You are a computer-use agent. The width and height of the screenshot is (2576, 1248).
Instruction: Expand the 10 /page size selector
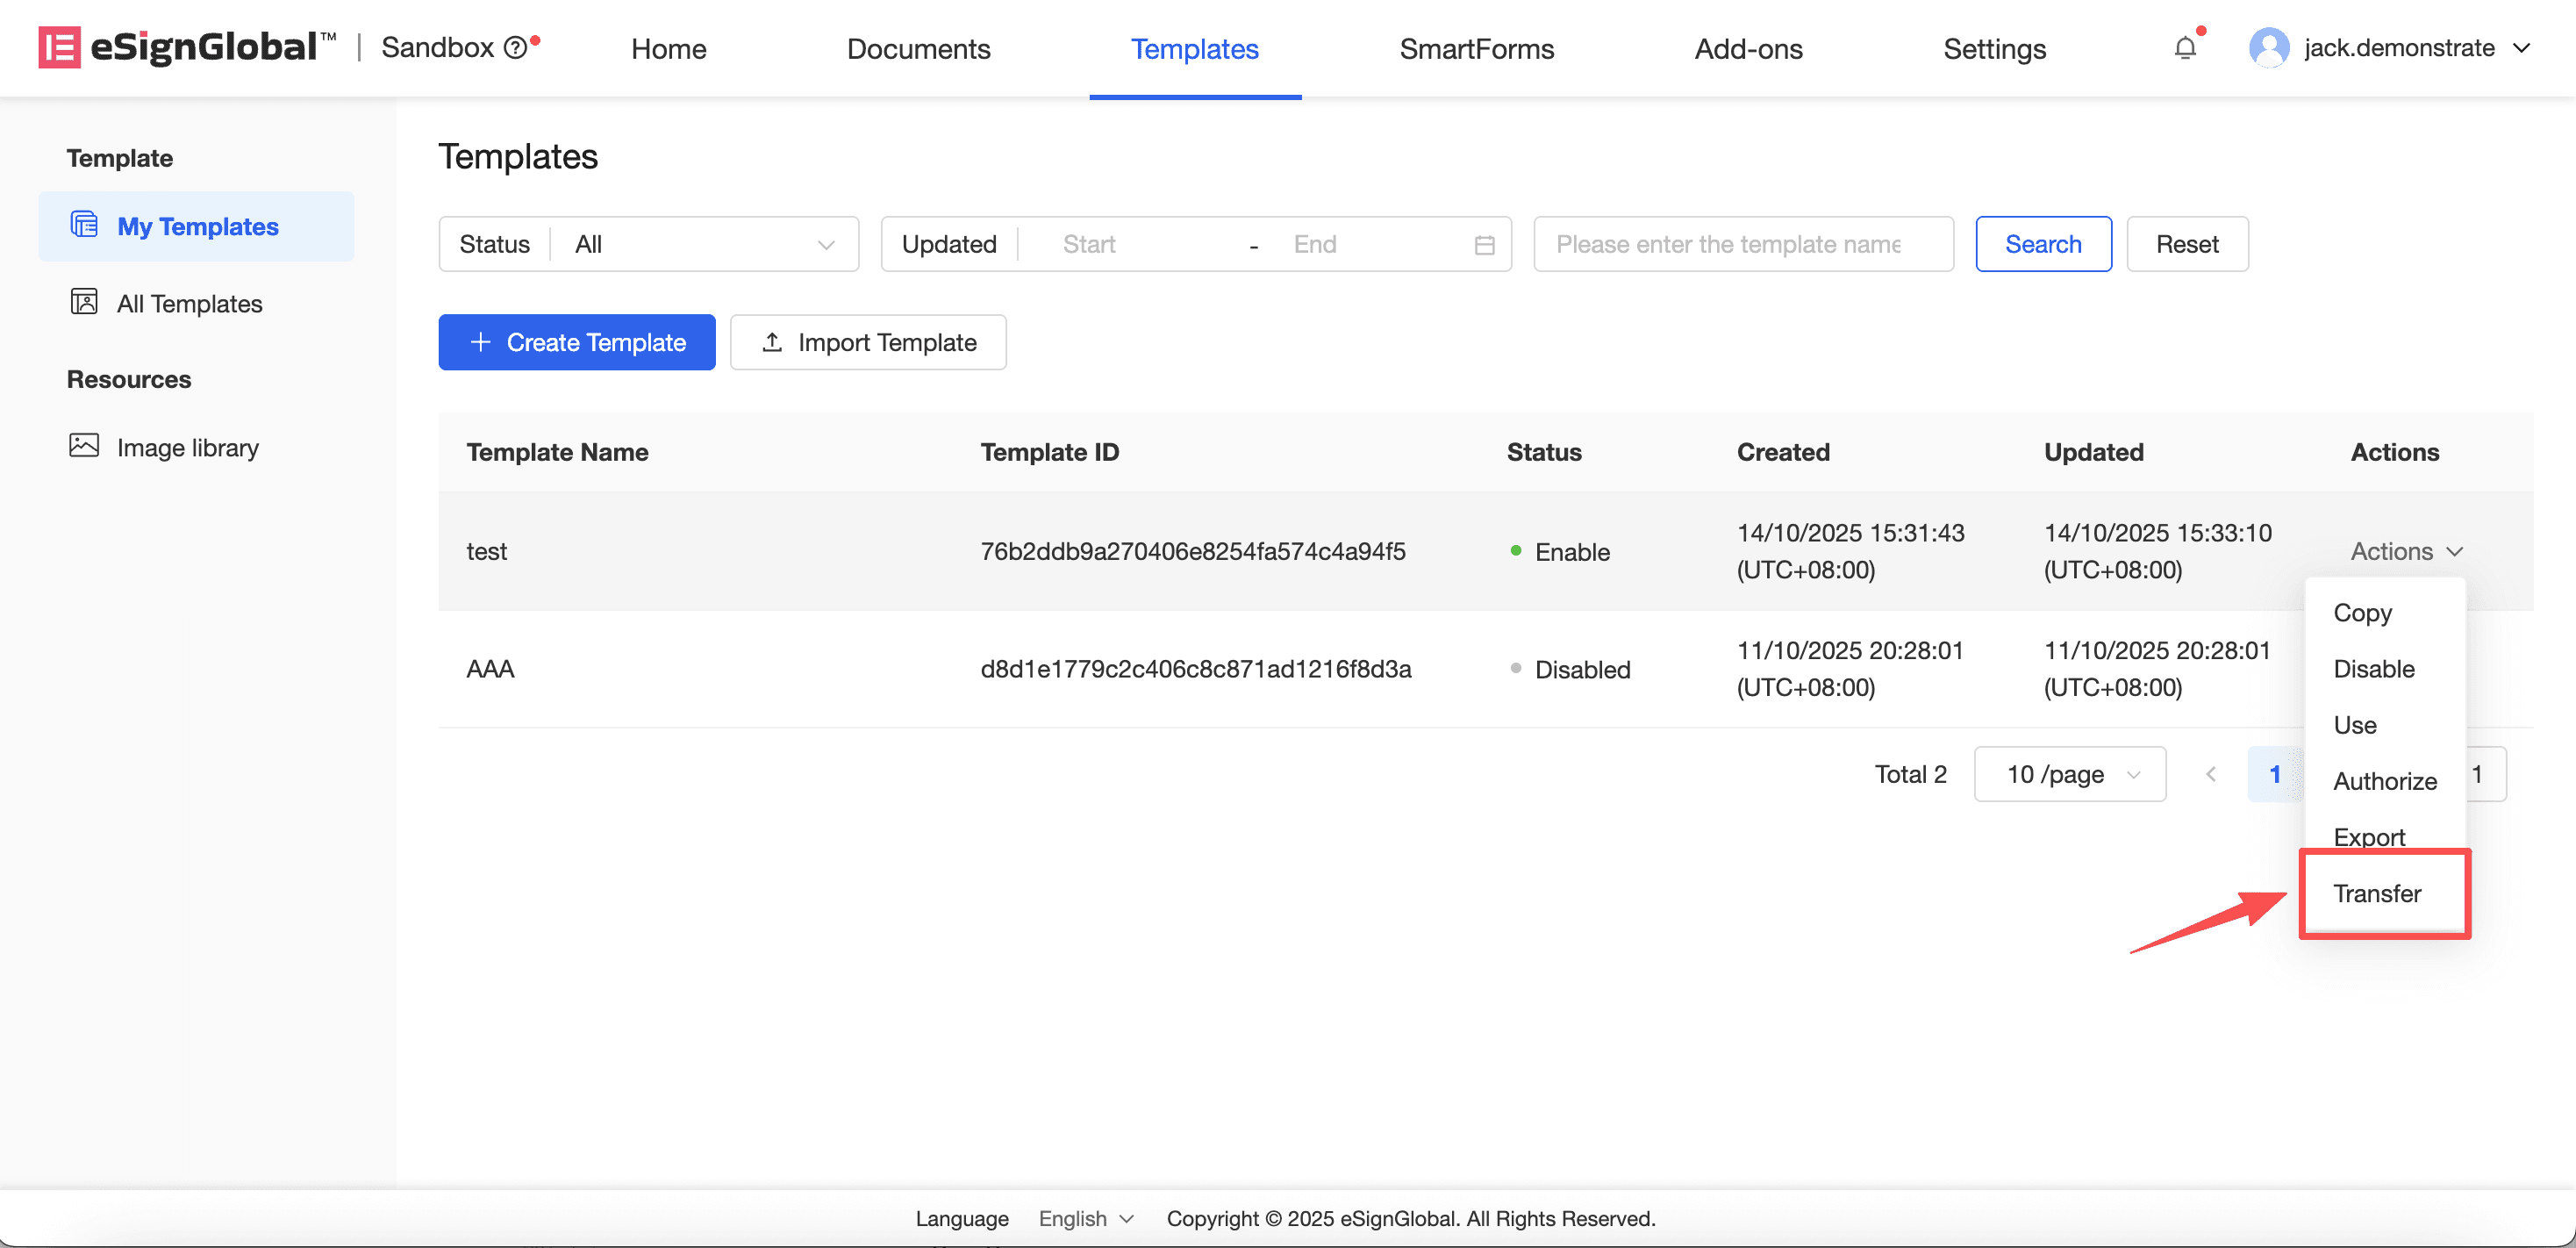(x=2070, y=774)
